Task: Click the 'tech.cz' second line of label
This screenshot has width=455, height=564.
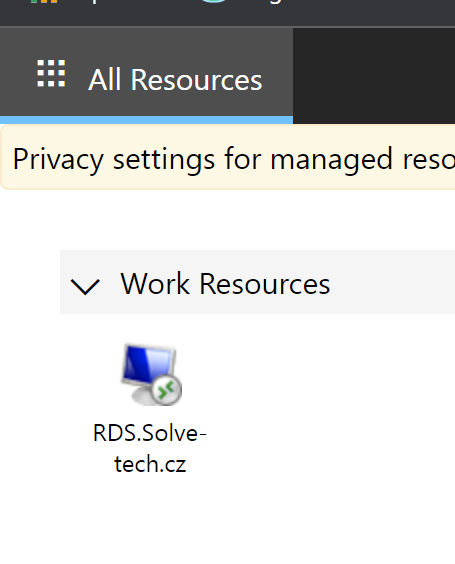Action: 150,464
